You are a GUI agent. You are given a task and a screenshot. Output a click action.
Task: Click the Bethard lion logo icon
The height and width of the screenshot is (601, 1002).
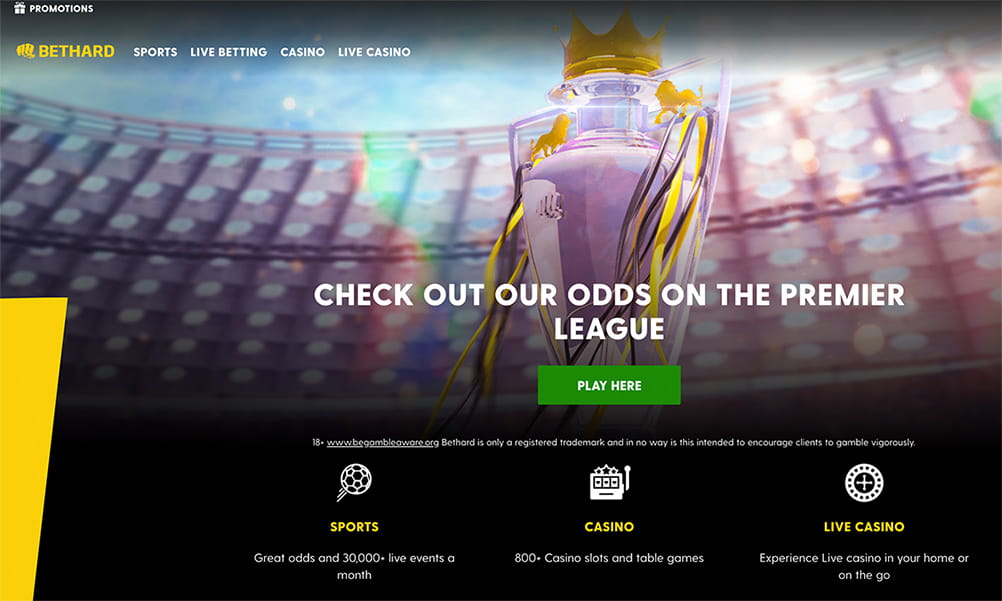(26, 51)
